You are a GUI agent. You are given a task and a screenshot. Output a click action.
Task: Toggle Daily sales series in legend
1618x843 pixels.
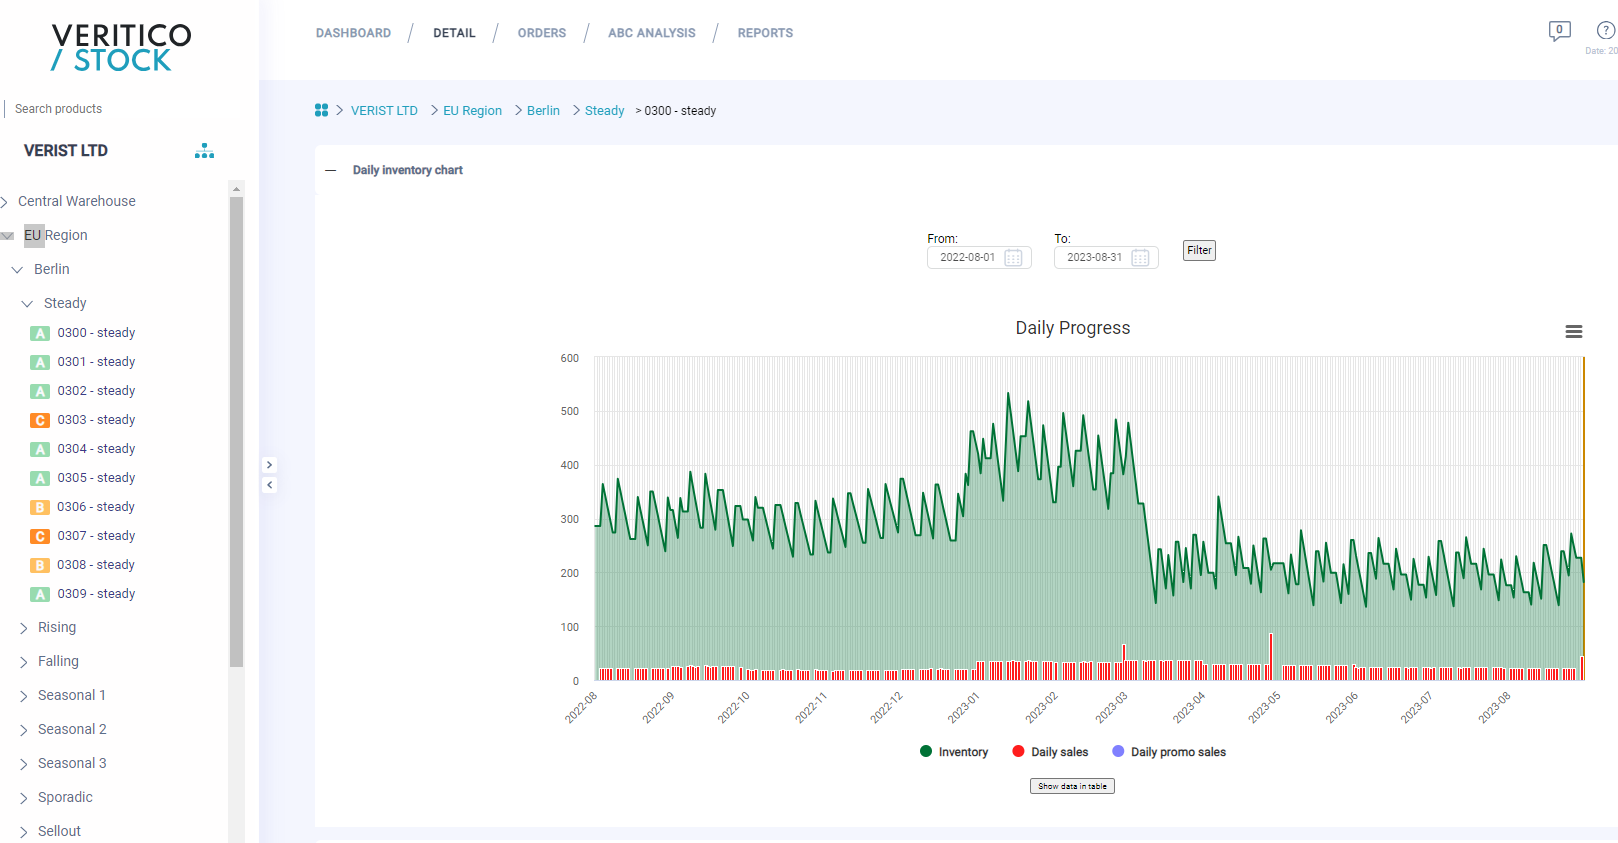coord(1050,752)
